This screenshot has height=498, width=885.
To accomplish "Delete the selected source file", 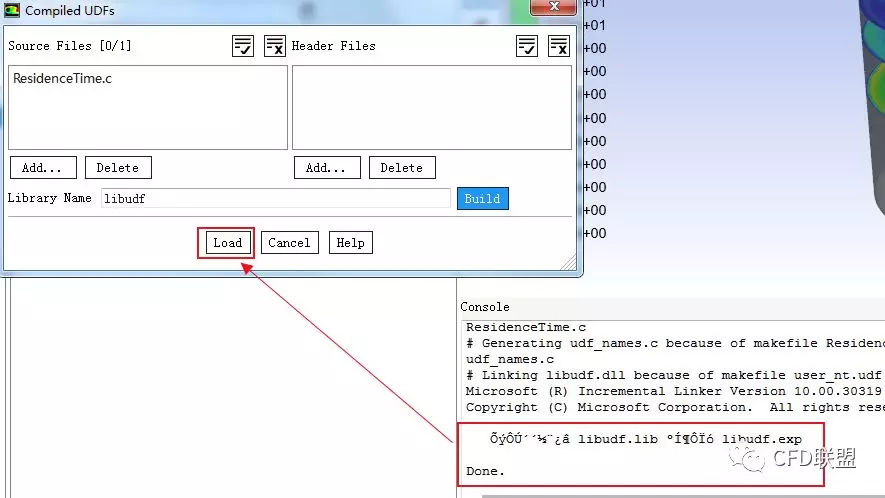I will [x=117, y=168].
